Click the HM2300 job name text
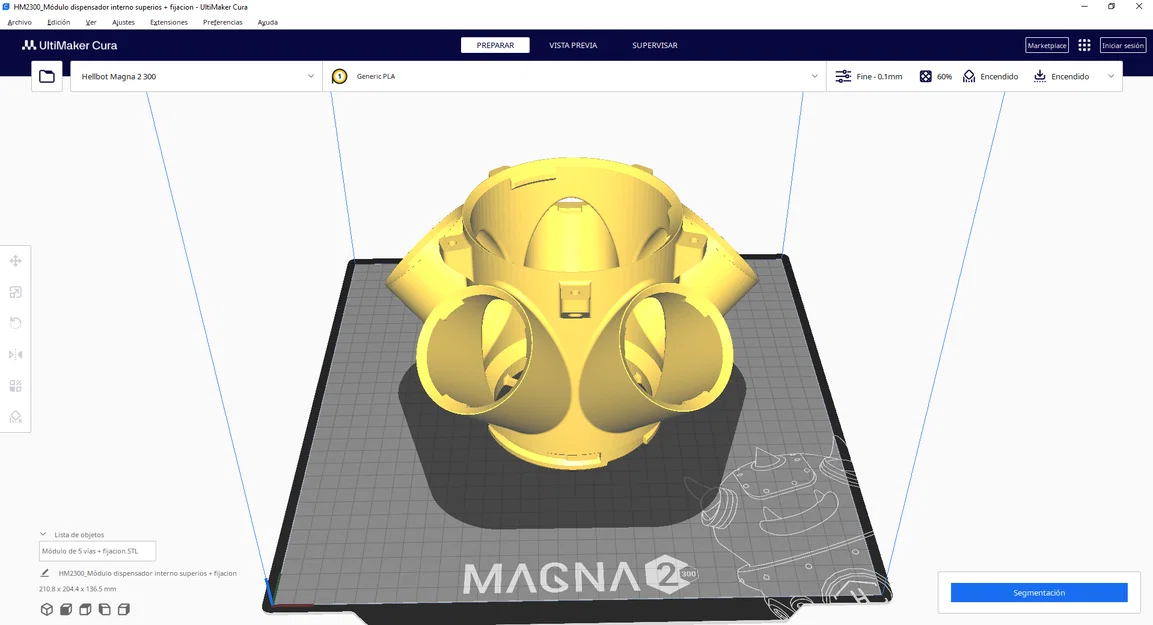The width and height of the screenshot is (1153, 625). pos(148,573)
